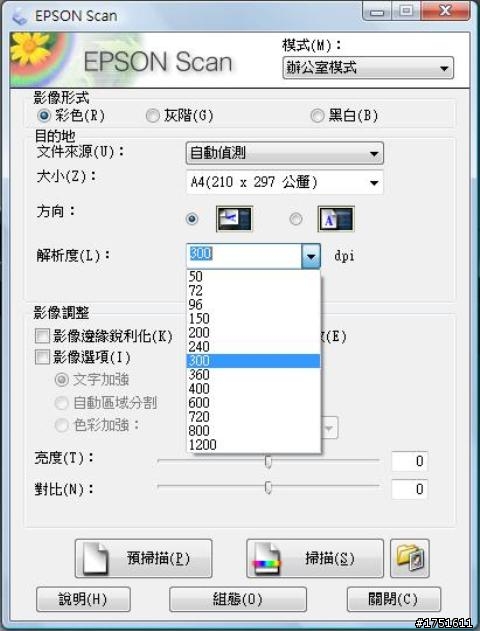Select the 黑白(B) black and white radio button
Screen dimensions: 480x631
point(317,116)
